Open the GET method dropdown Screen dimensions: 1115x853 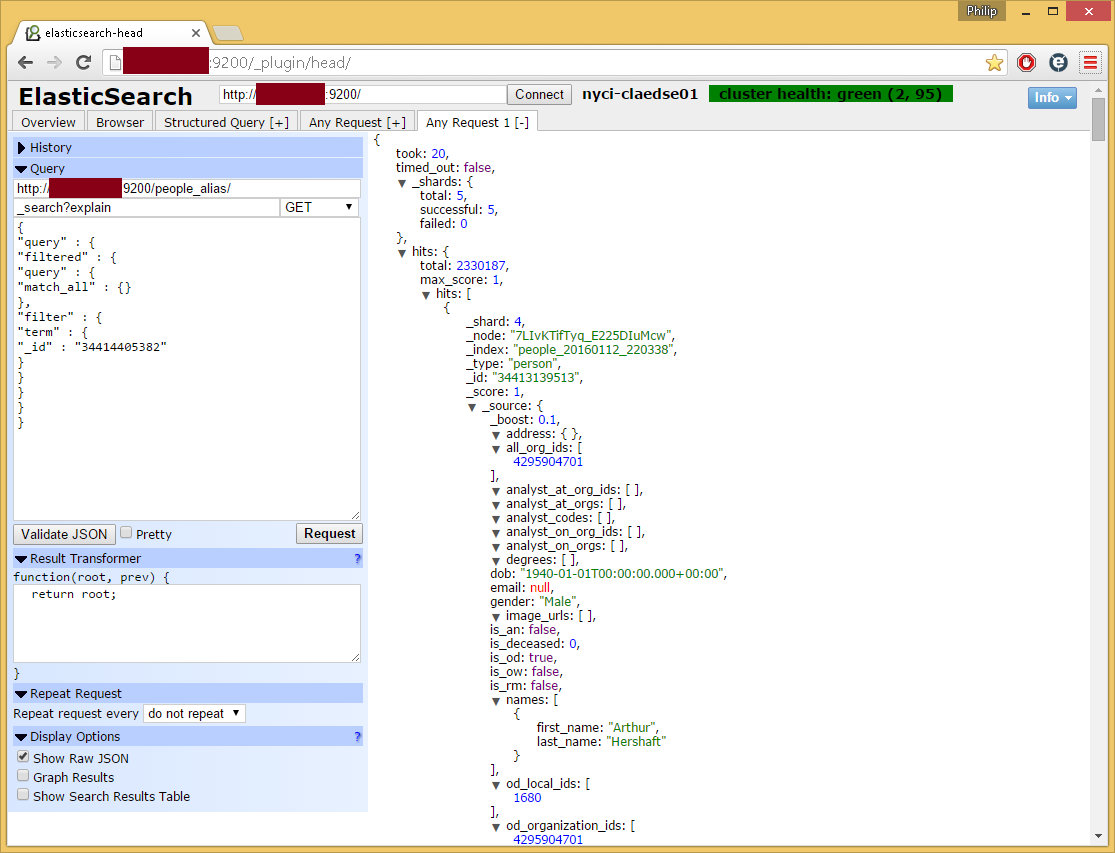point(319,208)
